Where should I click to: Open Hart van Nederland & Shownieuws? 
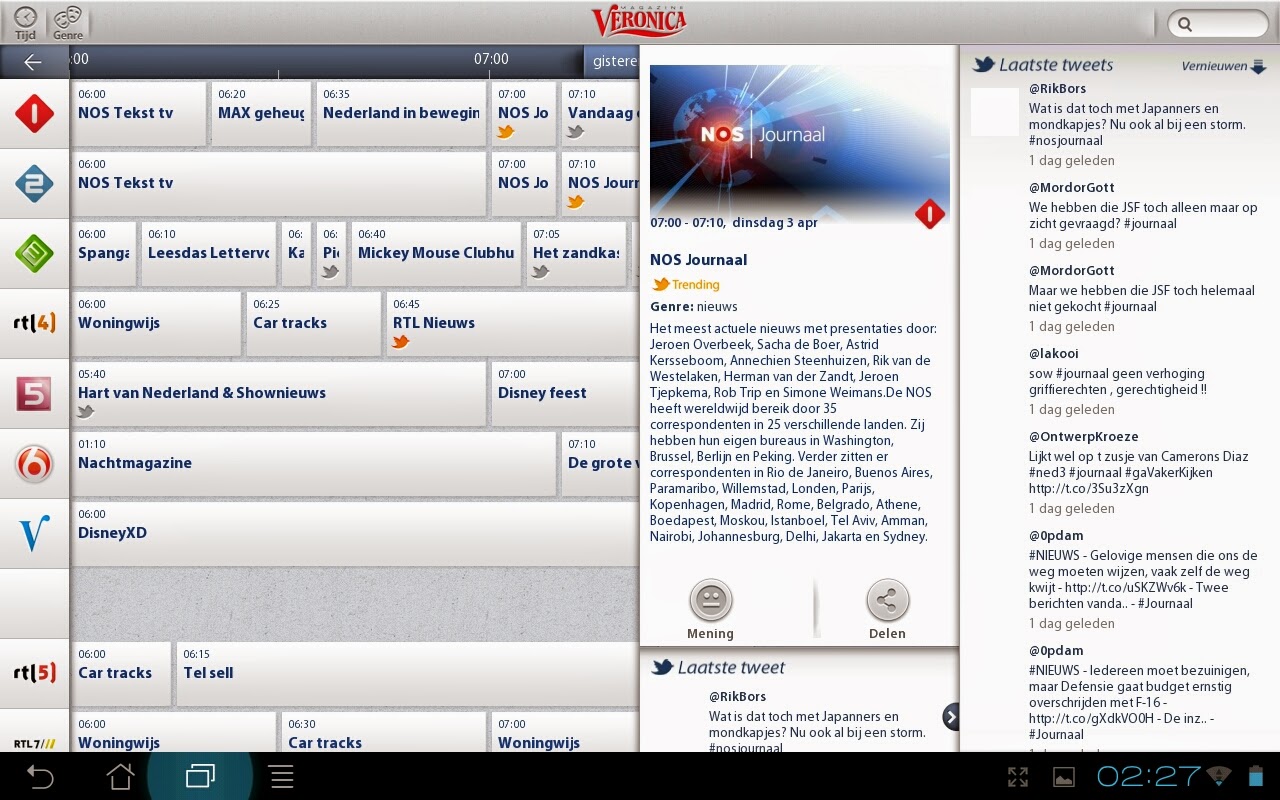click(x=279, y=394)
